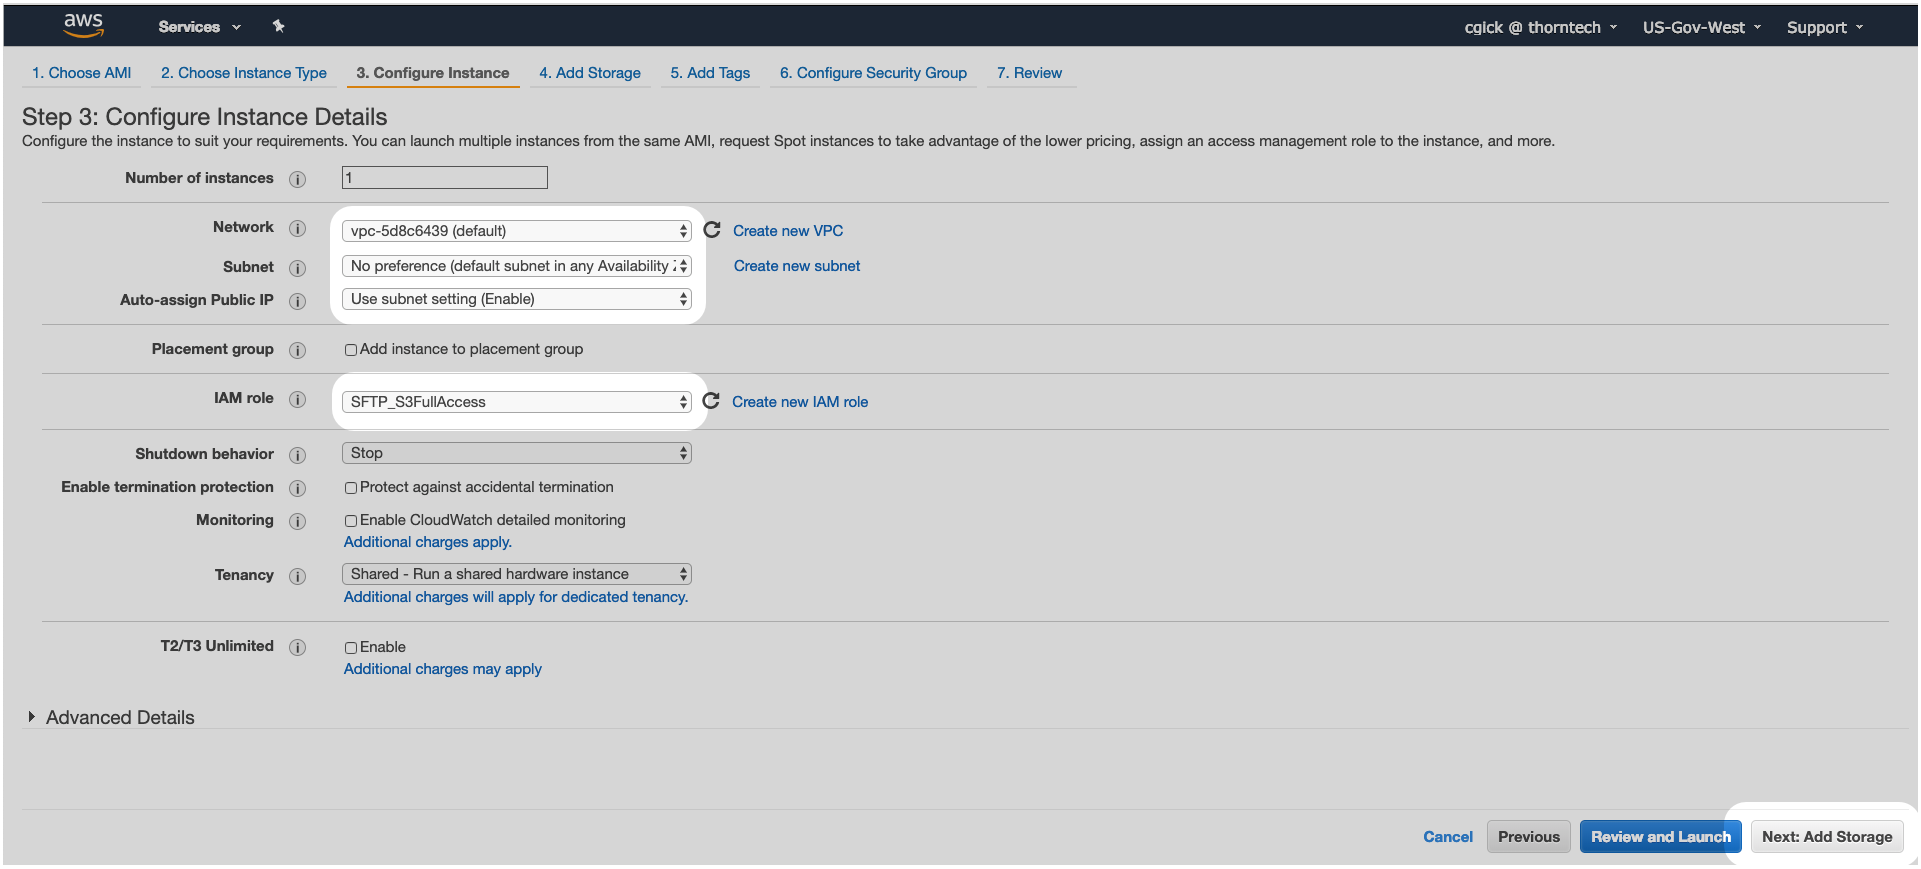Open the Tenancy dropdown
1921x869 pixels.
[516, 574]
